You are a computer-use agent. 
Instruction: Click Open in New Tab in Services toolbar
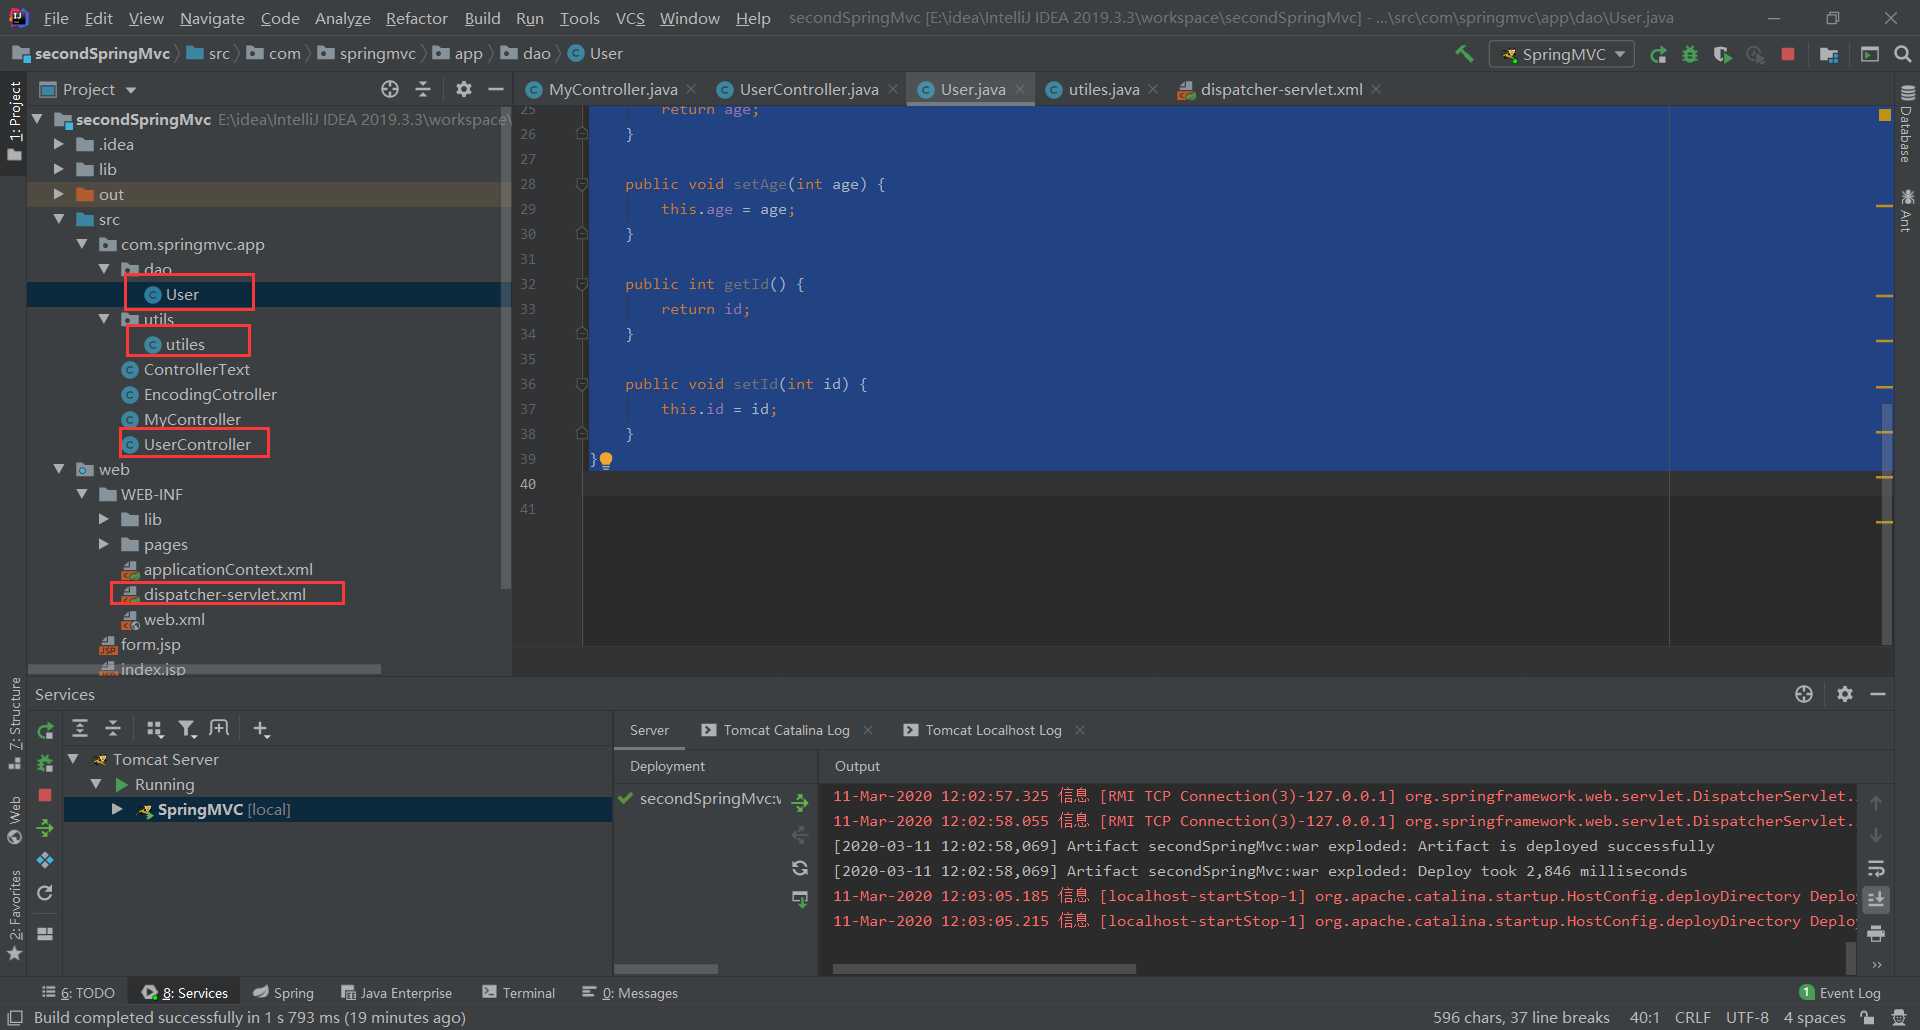220,728
